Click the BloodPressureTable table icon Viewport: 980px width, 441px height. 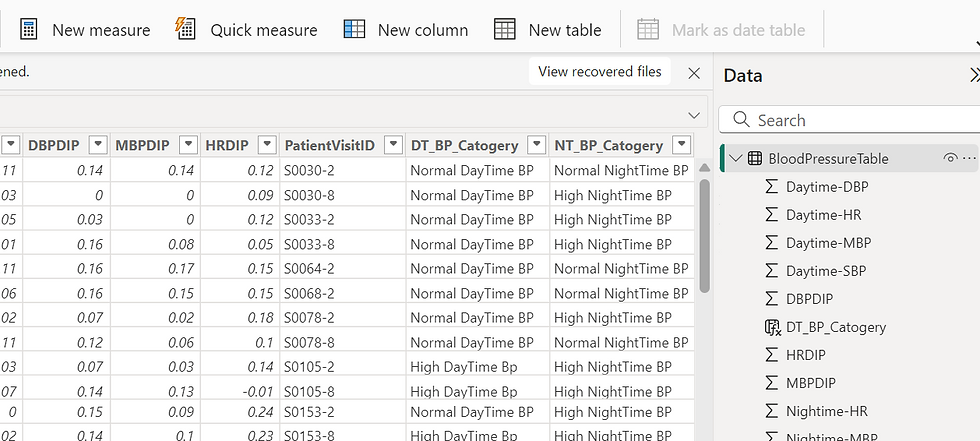click(x=755, y=159)
